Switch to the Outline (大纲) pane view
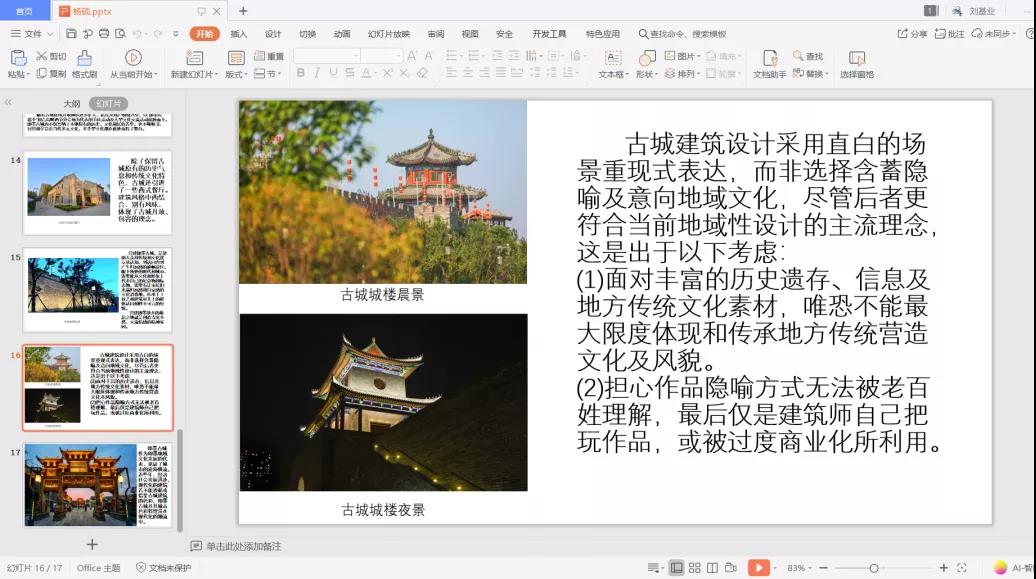Screen dimensions: 1036x579 (72, 103)
